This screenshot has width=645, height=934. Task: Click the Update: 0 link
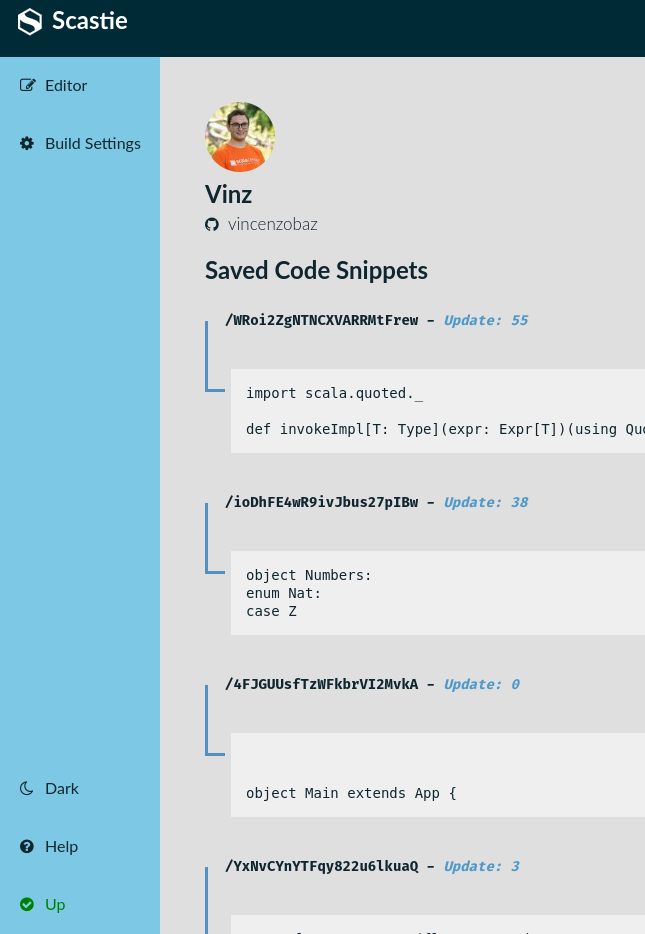[x=481, y=684]
